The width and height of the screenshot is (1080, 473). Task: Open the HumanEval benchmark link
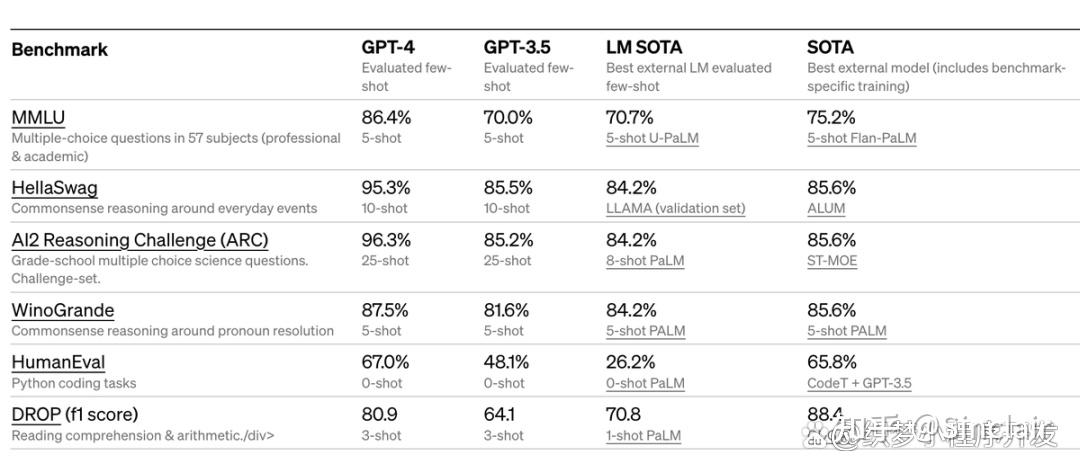click(x=58, y=362)
